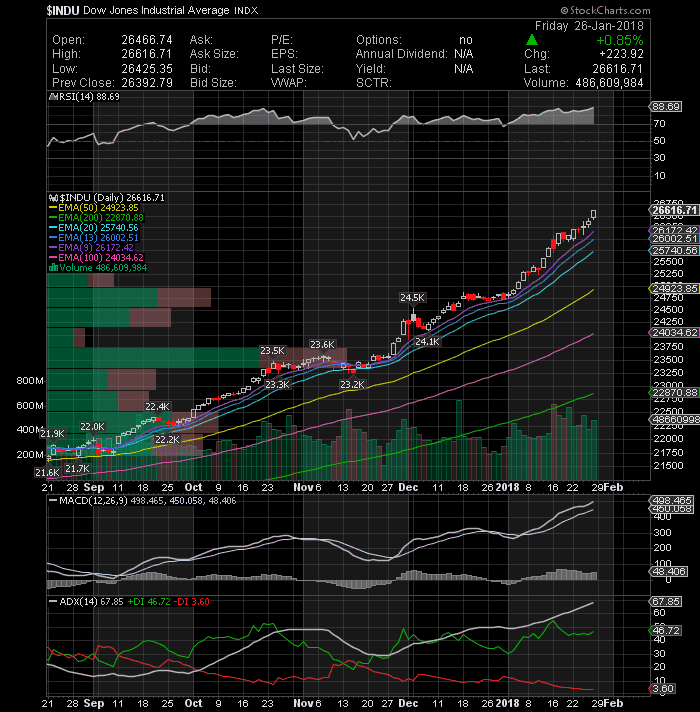Click the green 22870.88 axis tag
This screenshot has height=712, width=700.
pos(675,392)
